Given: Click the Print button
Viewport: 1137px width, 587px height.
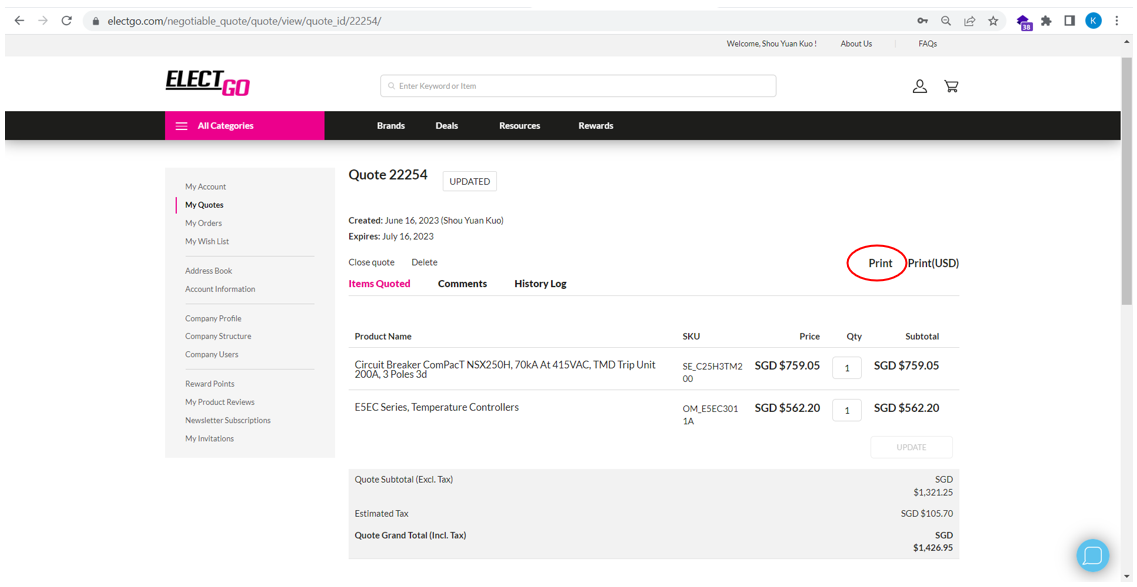Looking at the screenshot, I should pos(880,264).
